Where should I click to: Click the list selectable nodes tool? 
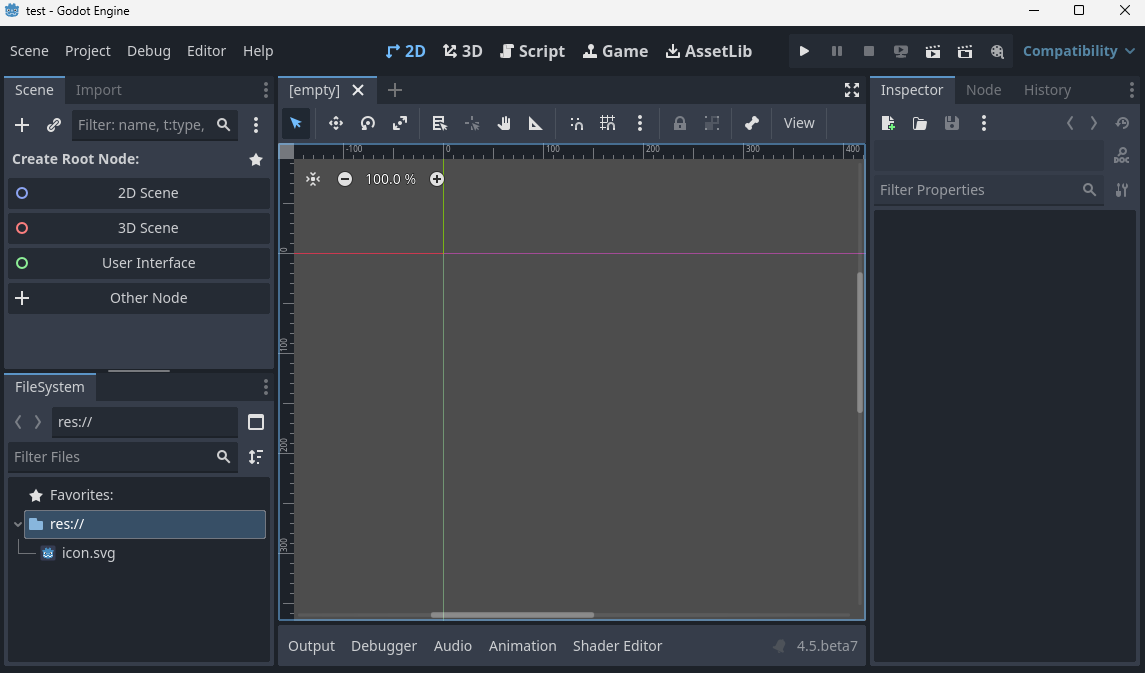(440, 123)
